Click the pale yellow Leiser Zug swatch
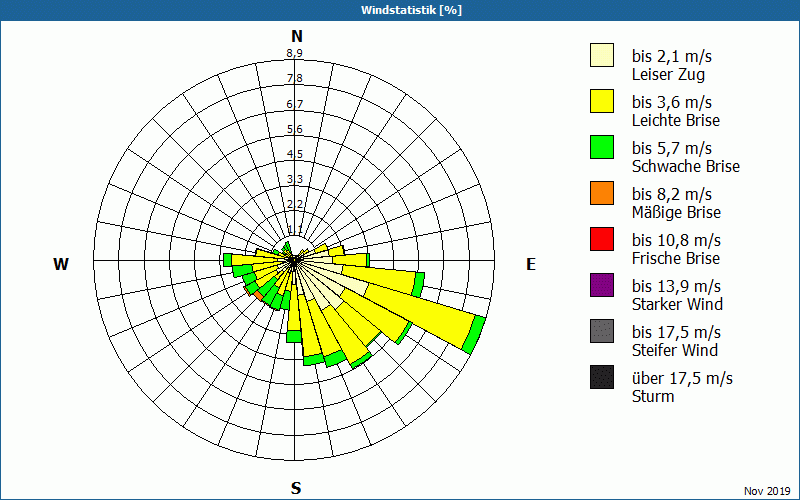Screen dimensions: 800x500 tap(602, 55)
